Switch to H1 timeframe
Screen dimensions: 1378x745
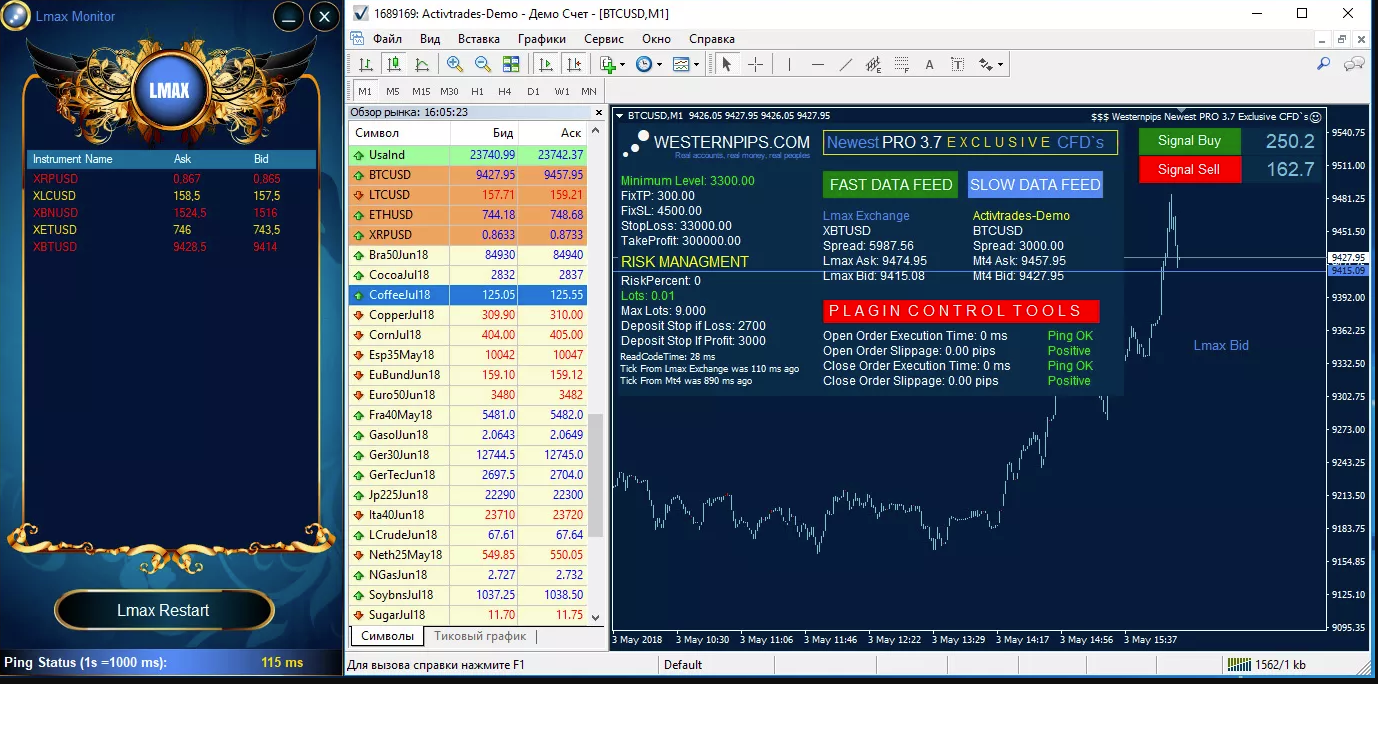coord(477,91)
